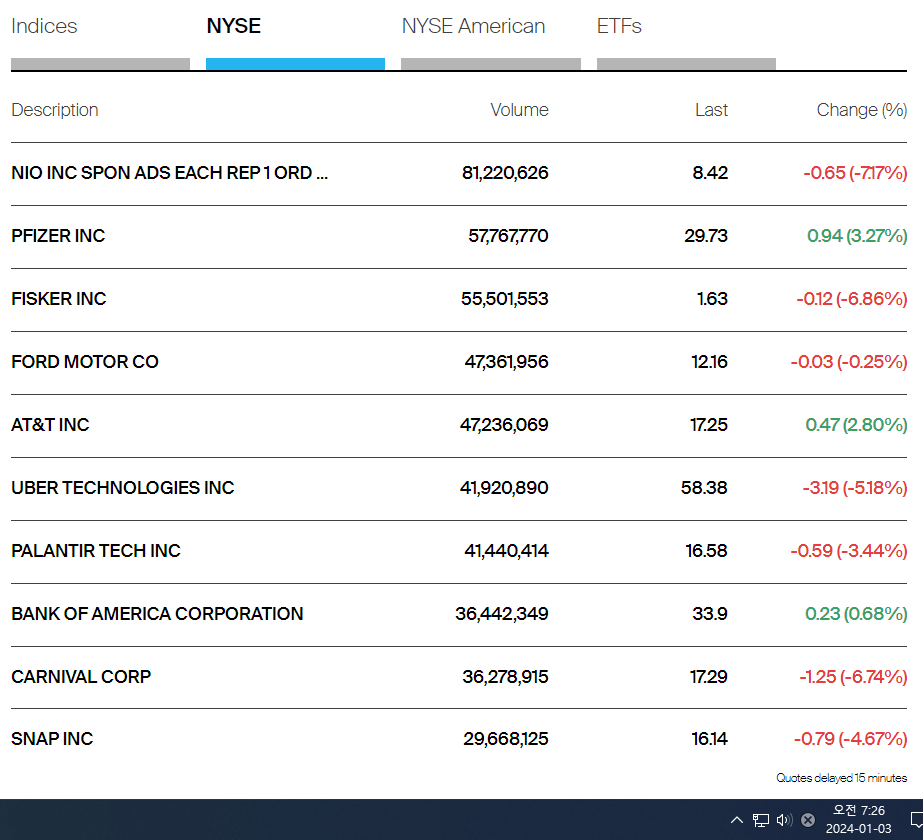Click AT&T volume 47,236,069
Image resolution: width=923 pixels, height=840 pixels.
pos(504,425)
